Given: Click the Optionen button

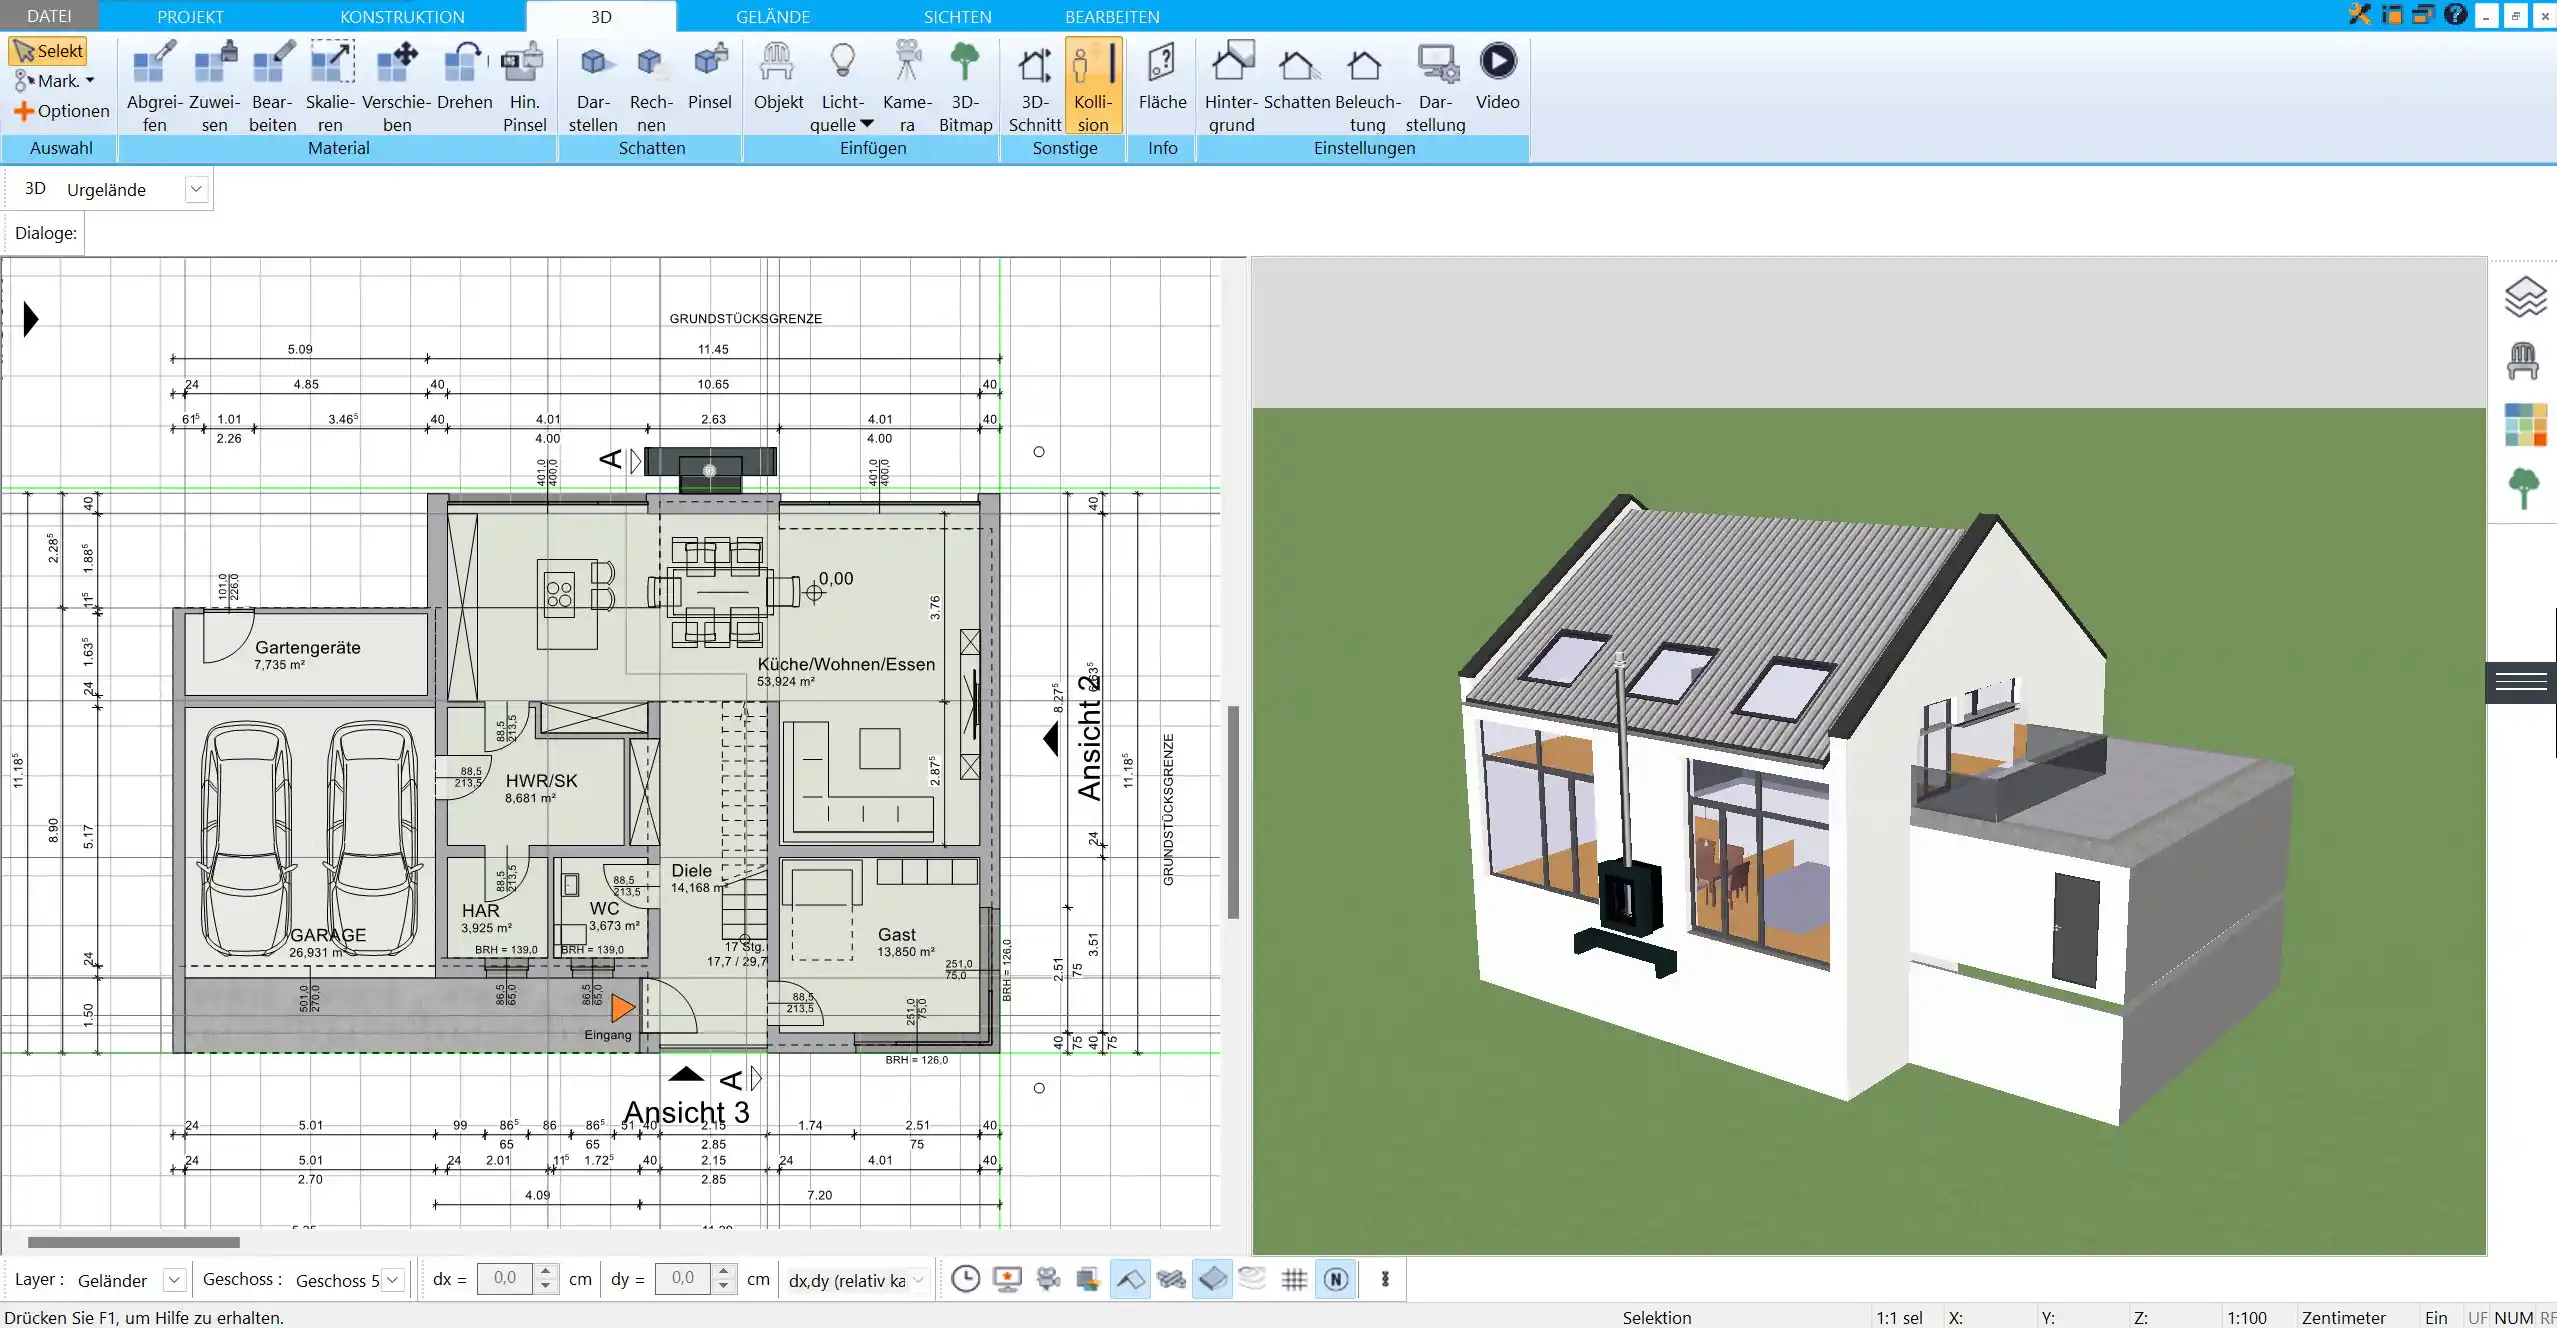Looking at the screenshot, I should coord(61,111).
